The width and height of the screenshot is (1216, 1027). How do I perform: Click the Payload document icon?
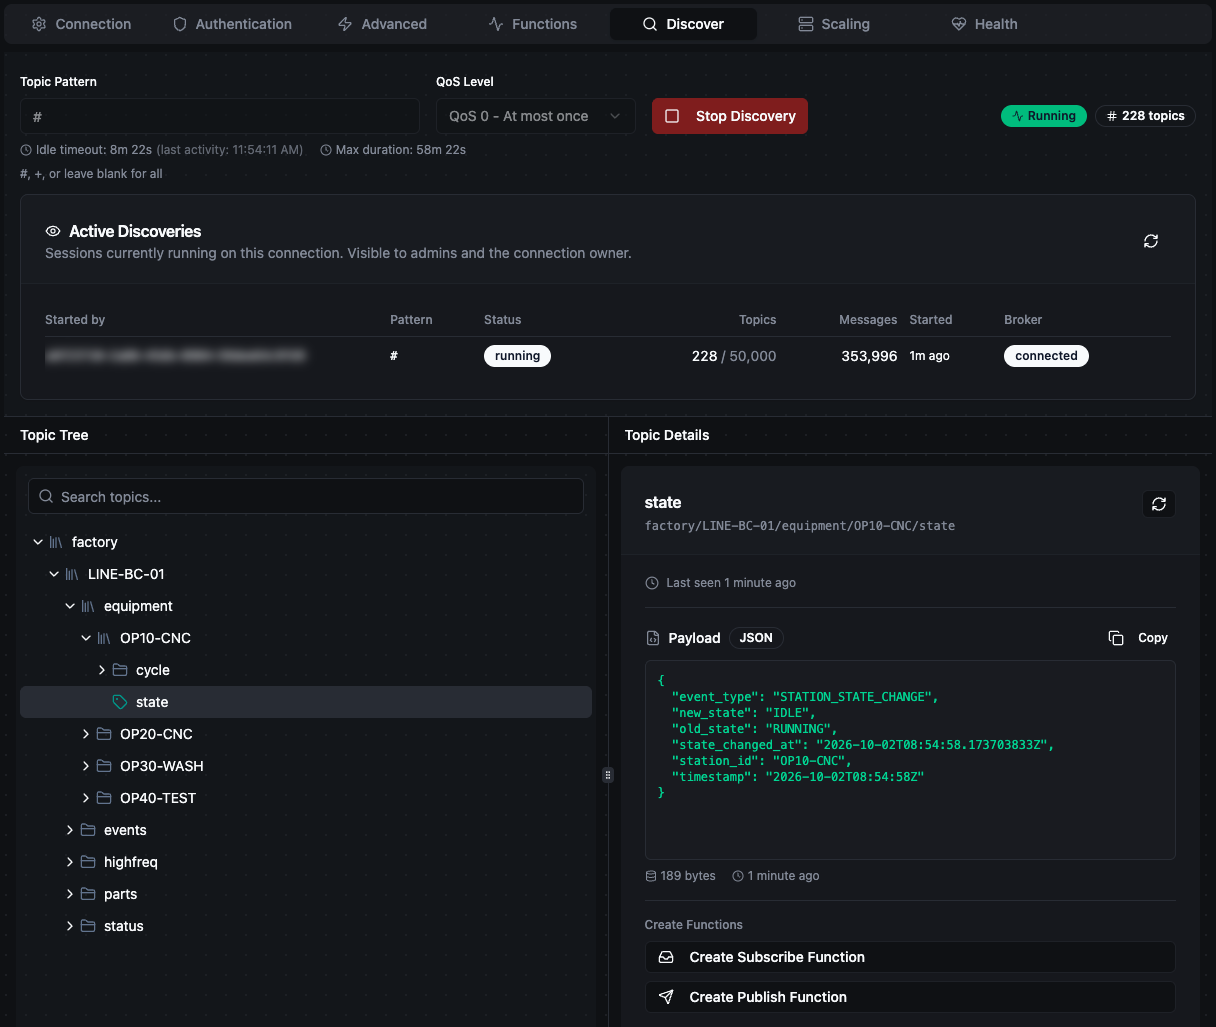pos(653,638)
